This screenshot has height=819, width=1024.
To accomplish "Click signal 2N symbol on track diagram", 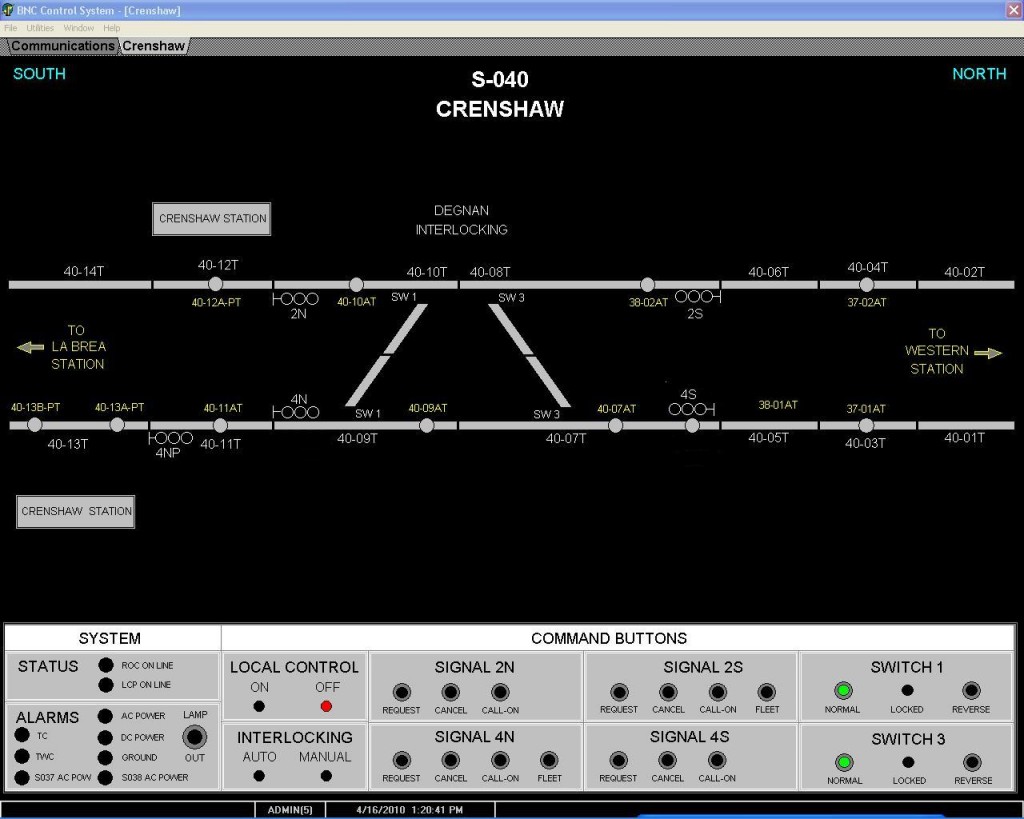I will [297, 299].
